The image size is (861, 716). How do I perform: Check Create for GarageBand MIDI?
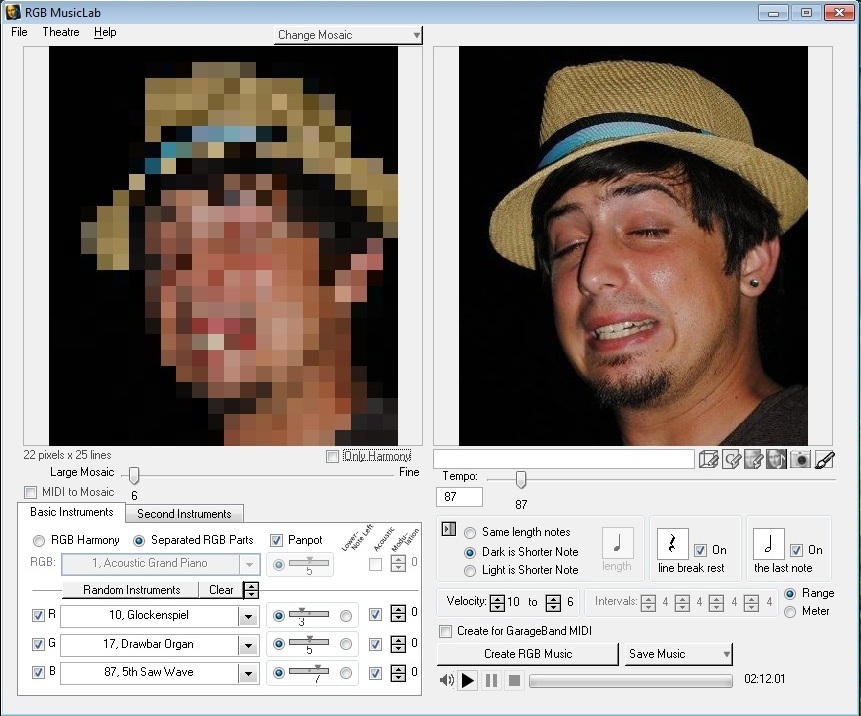pos(446,631)
